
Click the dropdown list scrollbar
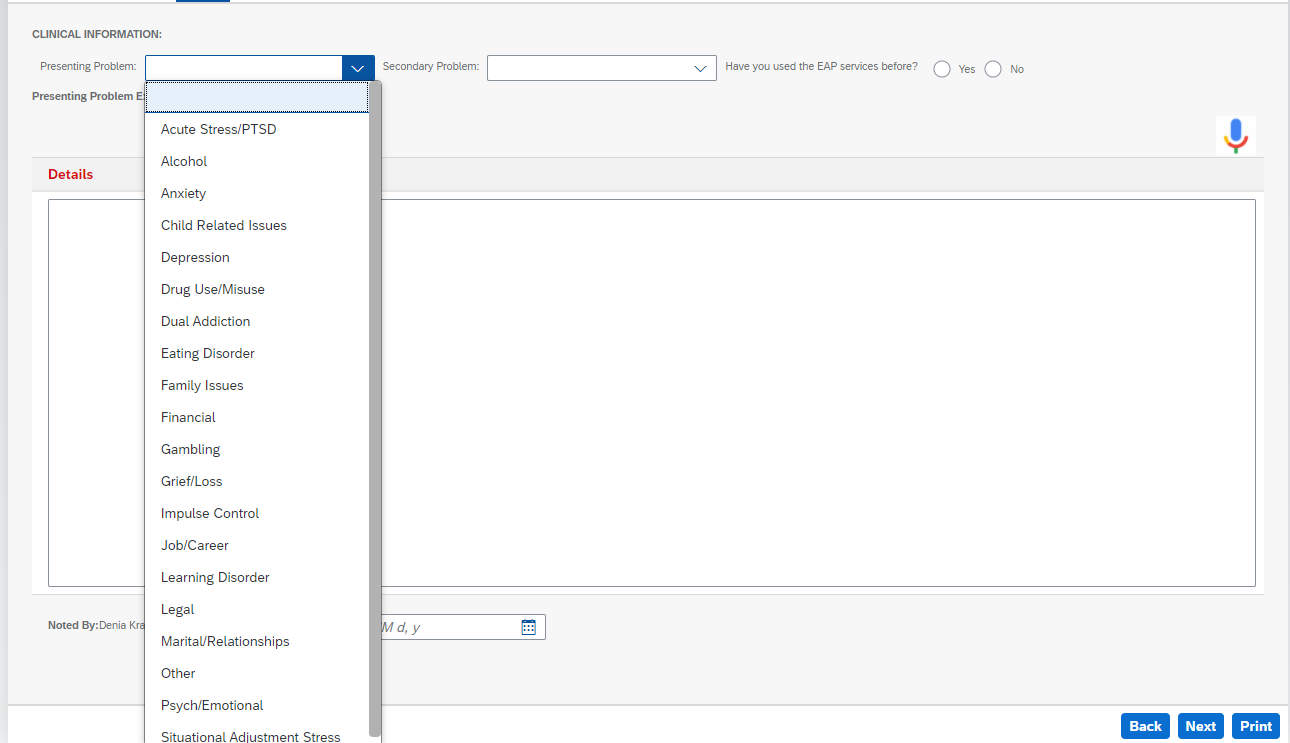[x=375, y=400]
